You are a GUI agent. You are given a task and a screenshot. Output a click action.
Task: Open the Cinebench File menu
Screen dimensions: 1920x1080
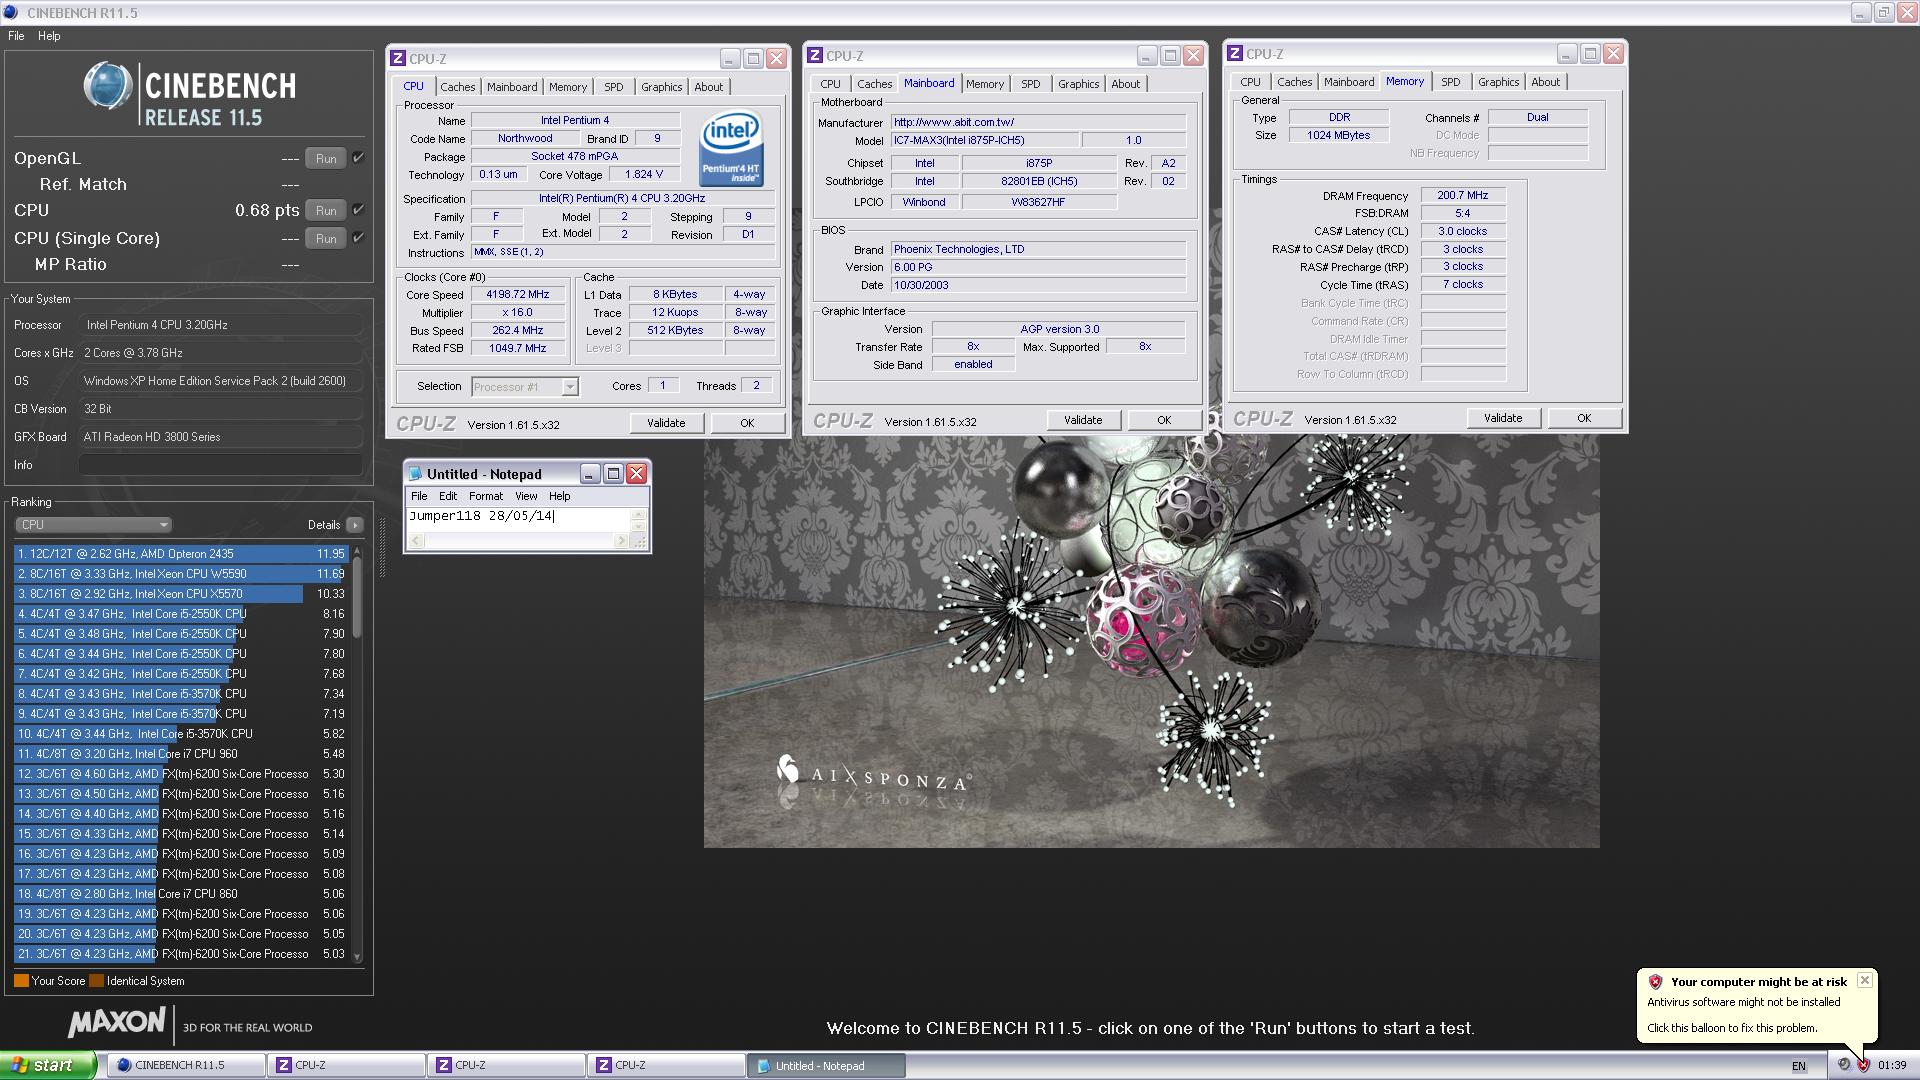pos(16,36)
